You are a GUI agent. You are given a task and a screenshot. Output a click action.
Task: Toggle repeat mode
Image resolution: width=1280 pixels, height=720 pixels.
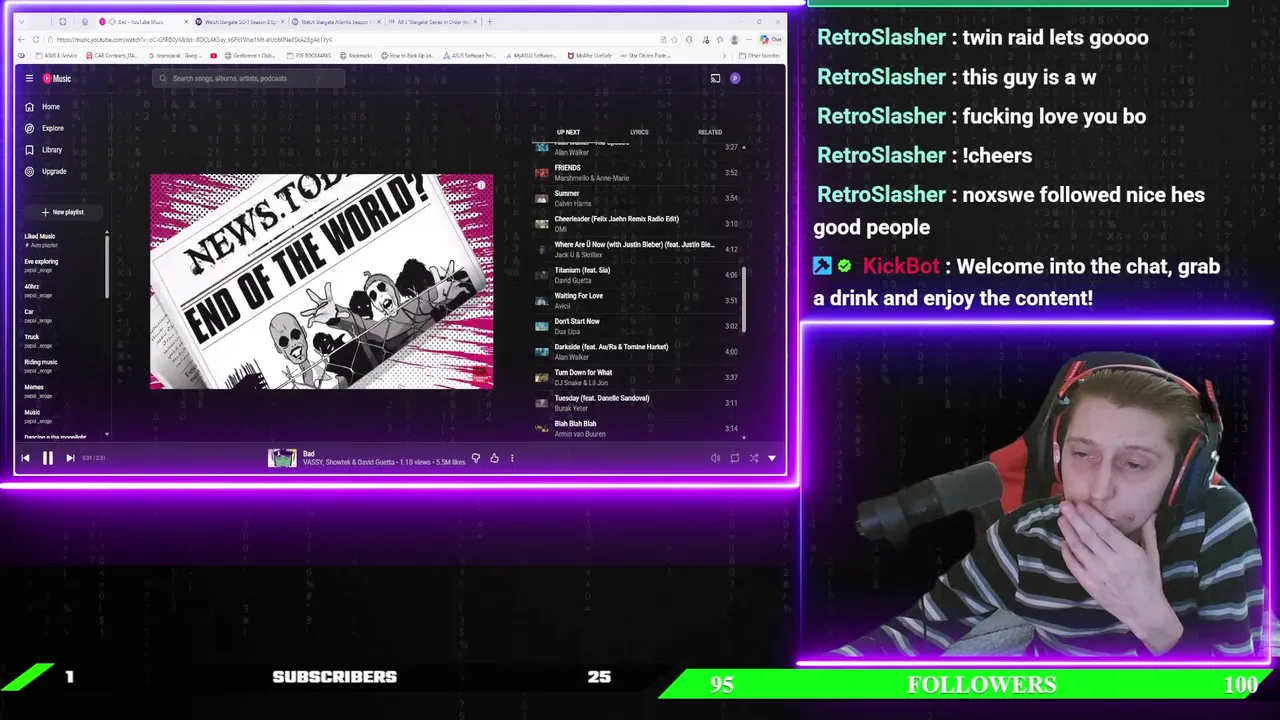[735, 458]
